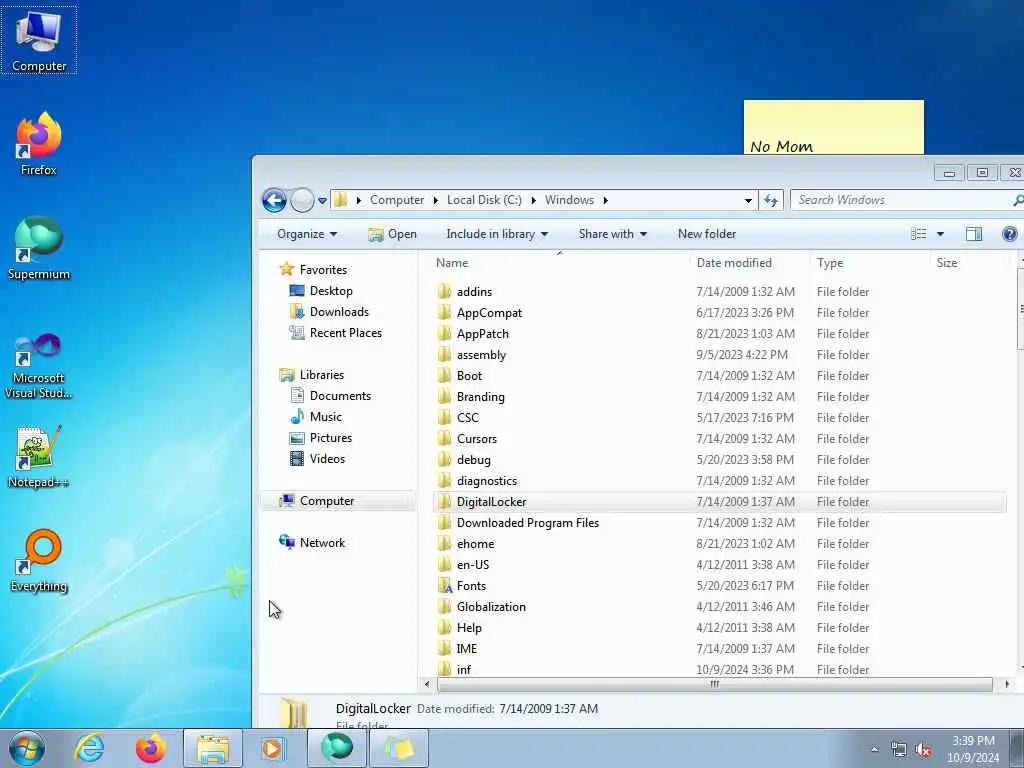Select the Windows Explorer taskbar button

coord(213,748)
